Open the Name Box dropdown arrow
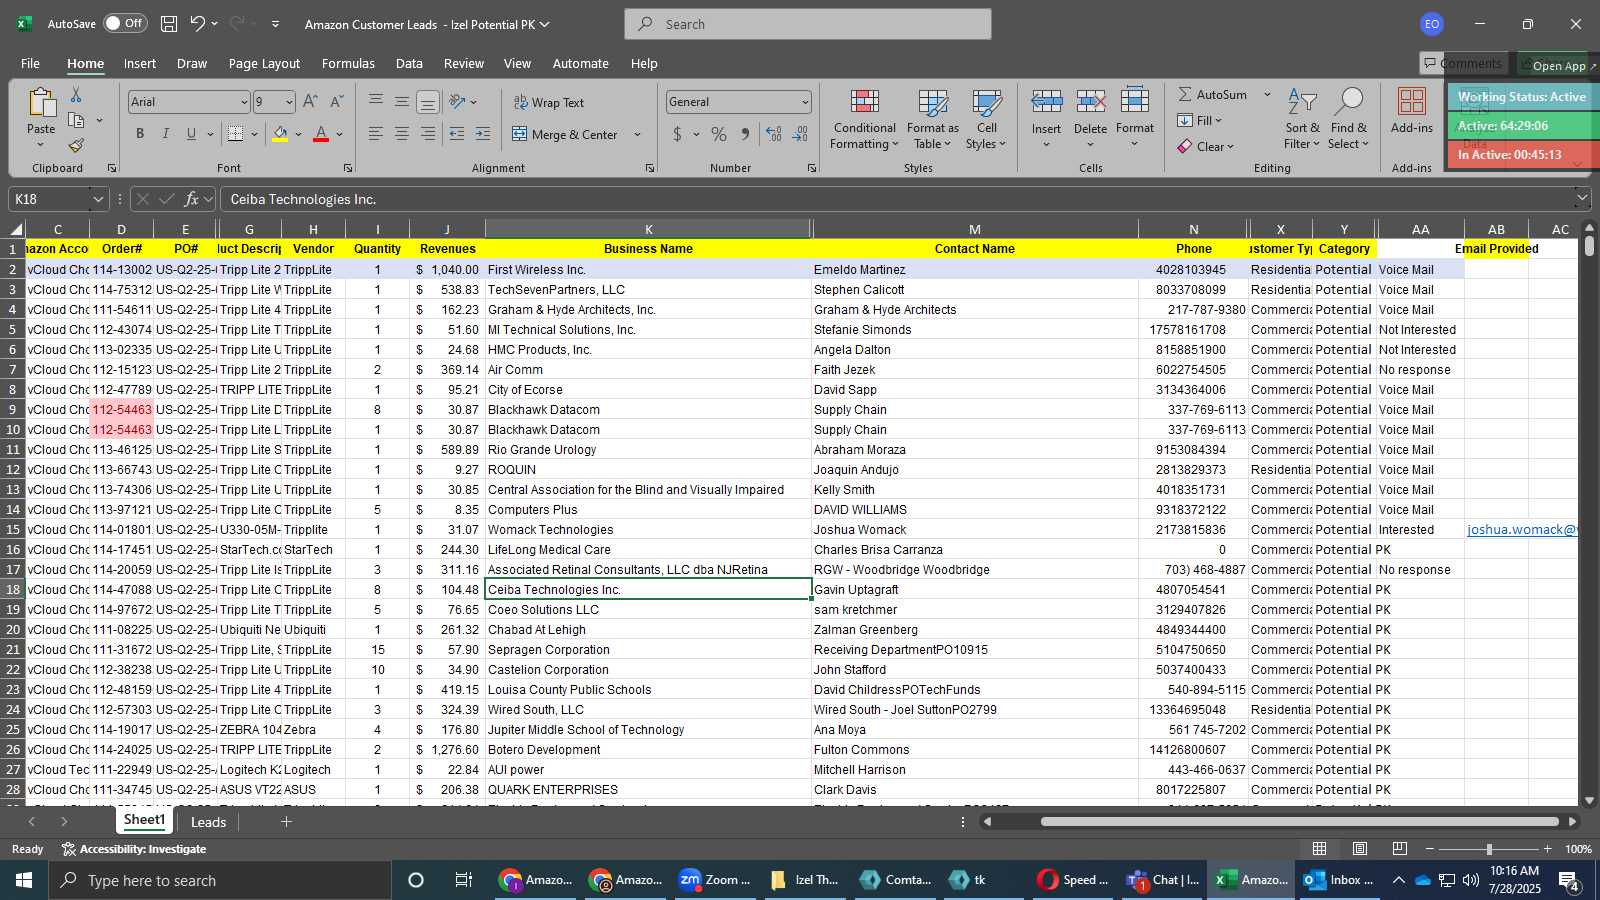Viewport: 1600px width, 900px height. coord(98,199)
